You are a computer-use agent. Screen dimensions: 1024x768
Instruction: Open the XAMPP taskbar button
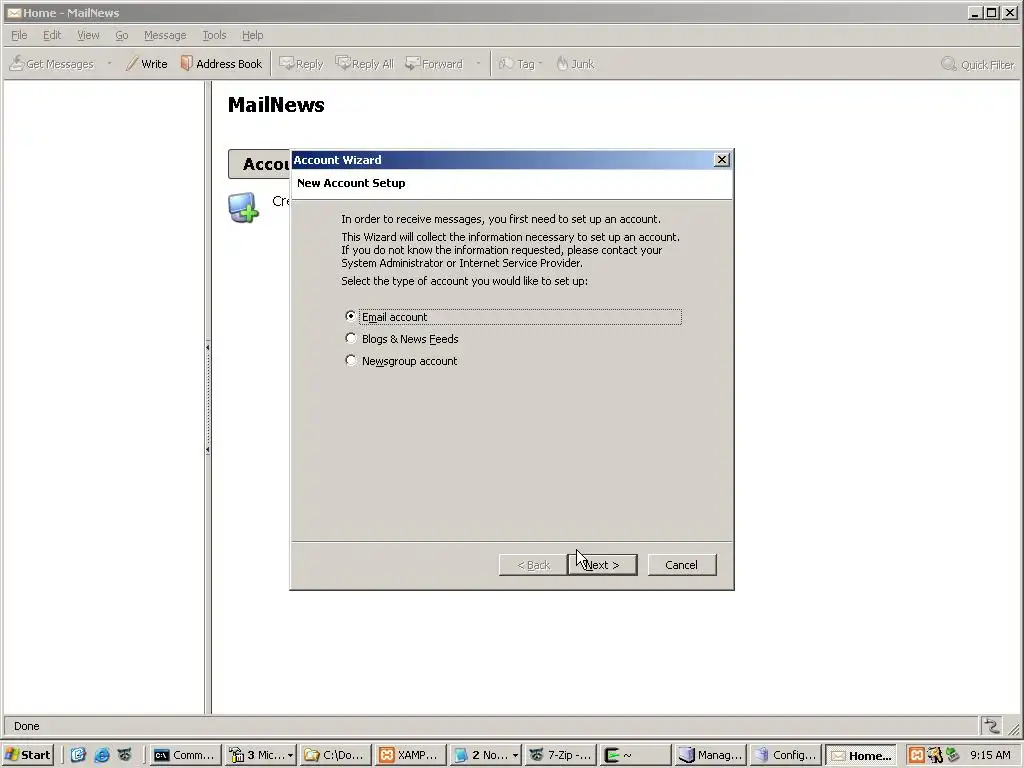click(x=411, y=755)
